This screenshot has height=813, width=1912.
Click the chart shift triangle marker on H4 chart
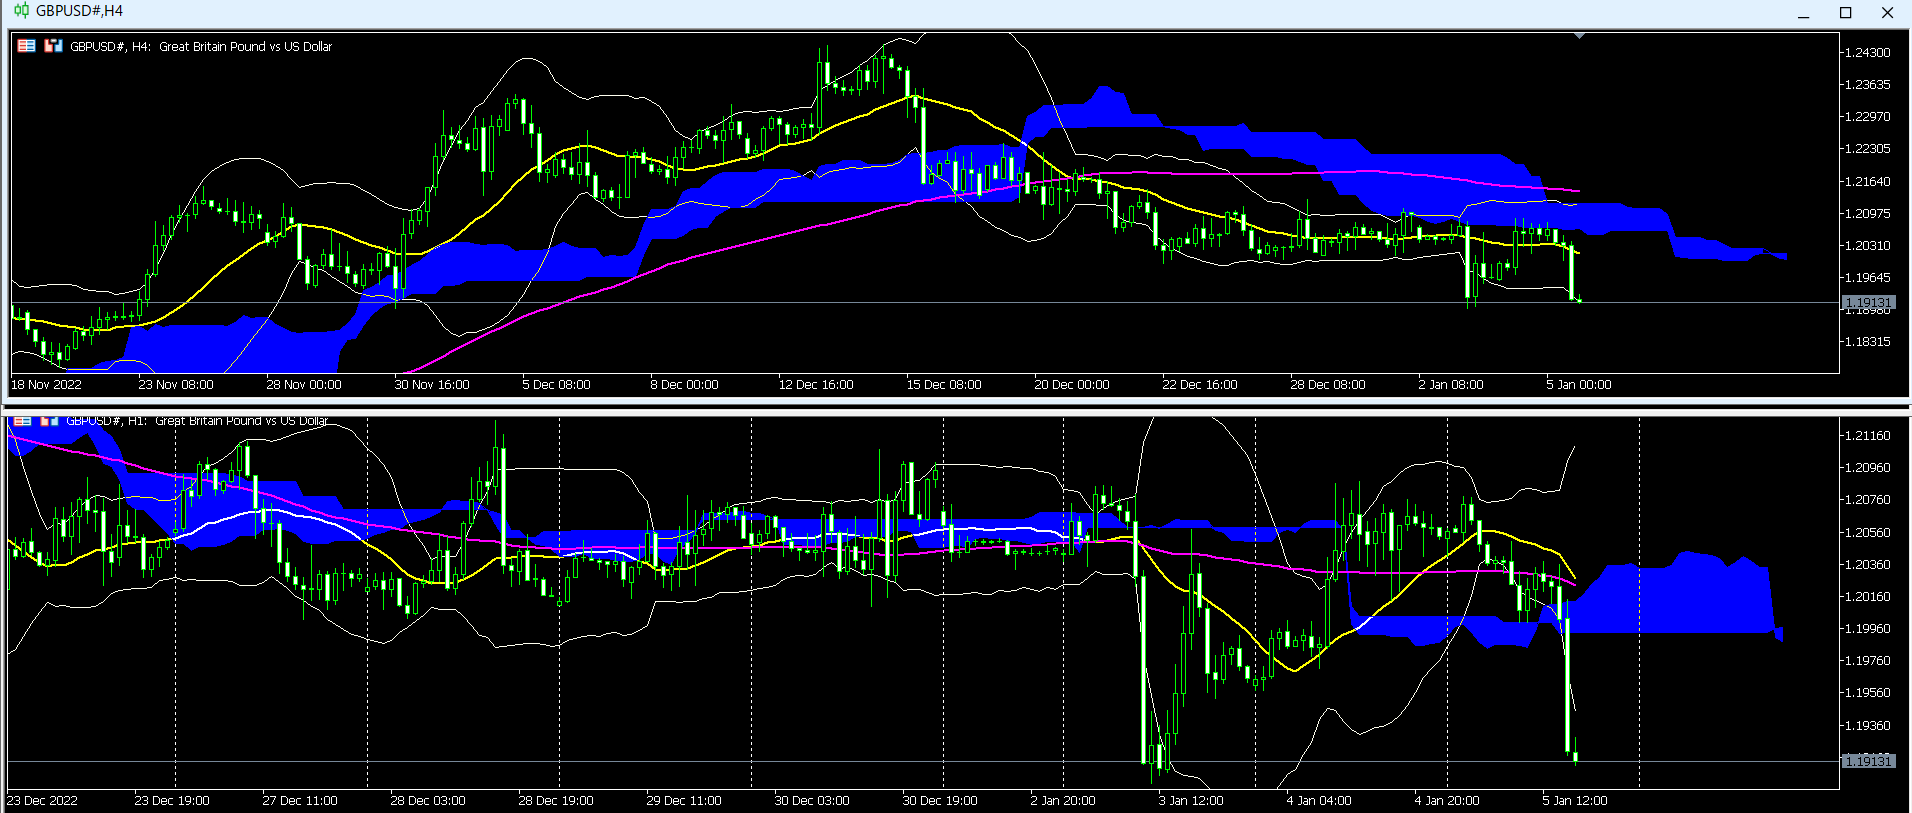coord(1579,36)
